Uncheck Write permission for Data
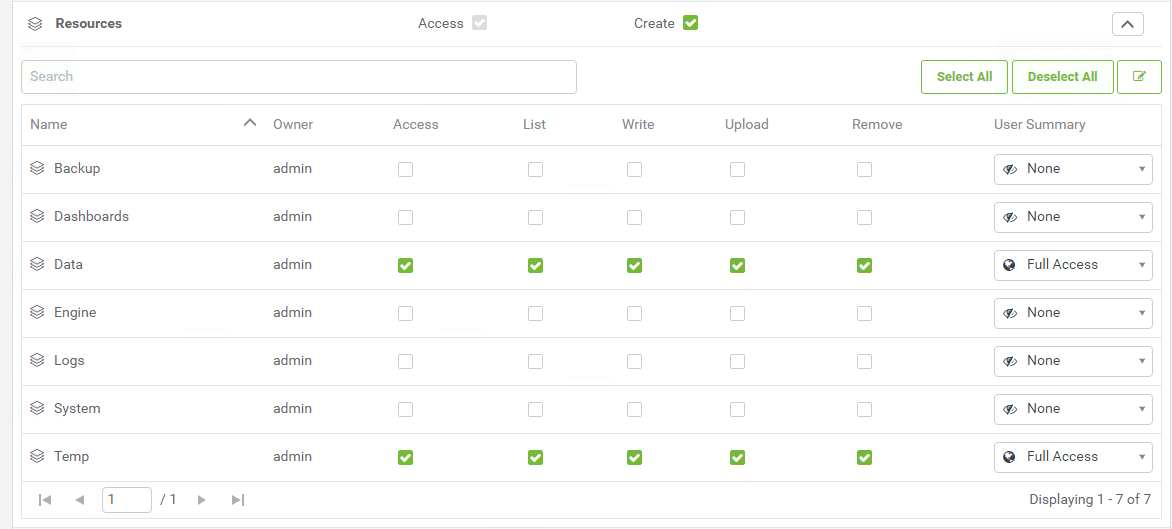 pos(634,266)
